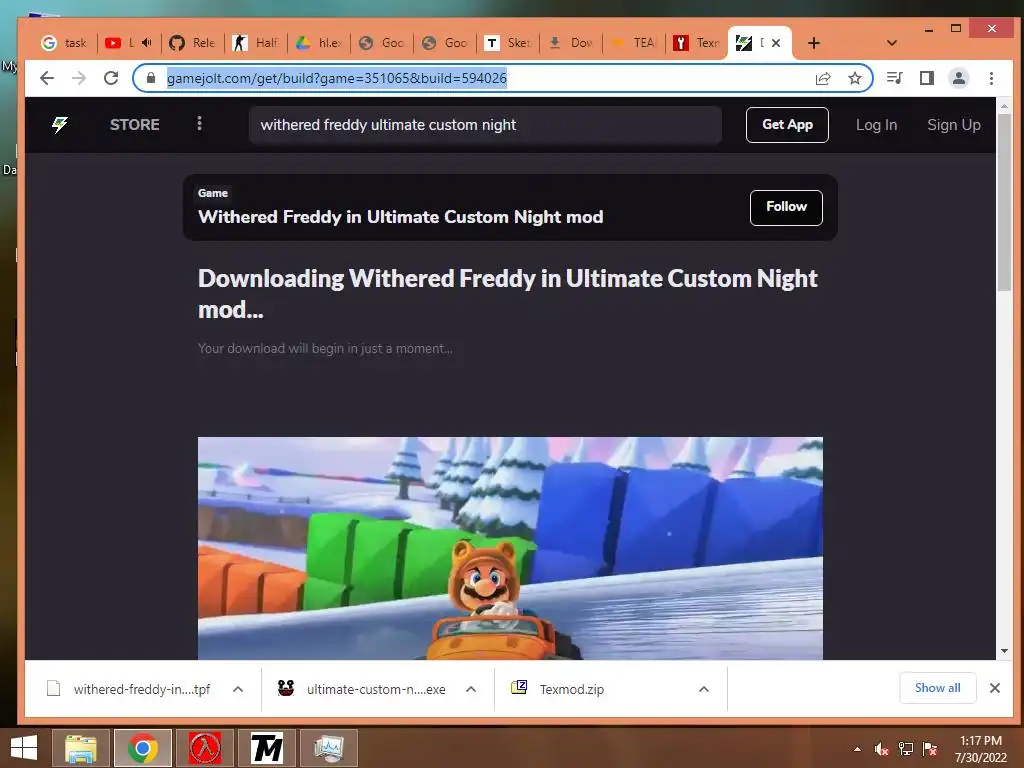The height and width of the screenshot is (768, 1024).
Task: Click the padlock site info icon
Action: coord(151,78)
